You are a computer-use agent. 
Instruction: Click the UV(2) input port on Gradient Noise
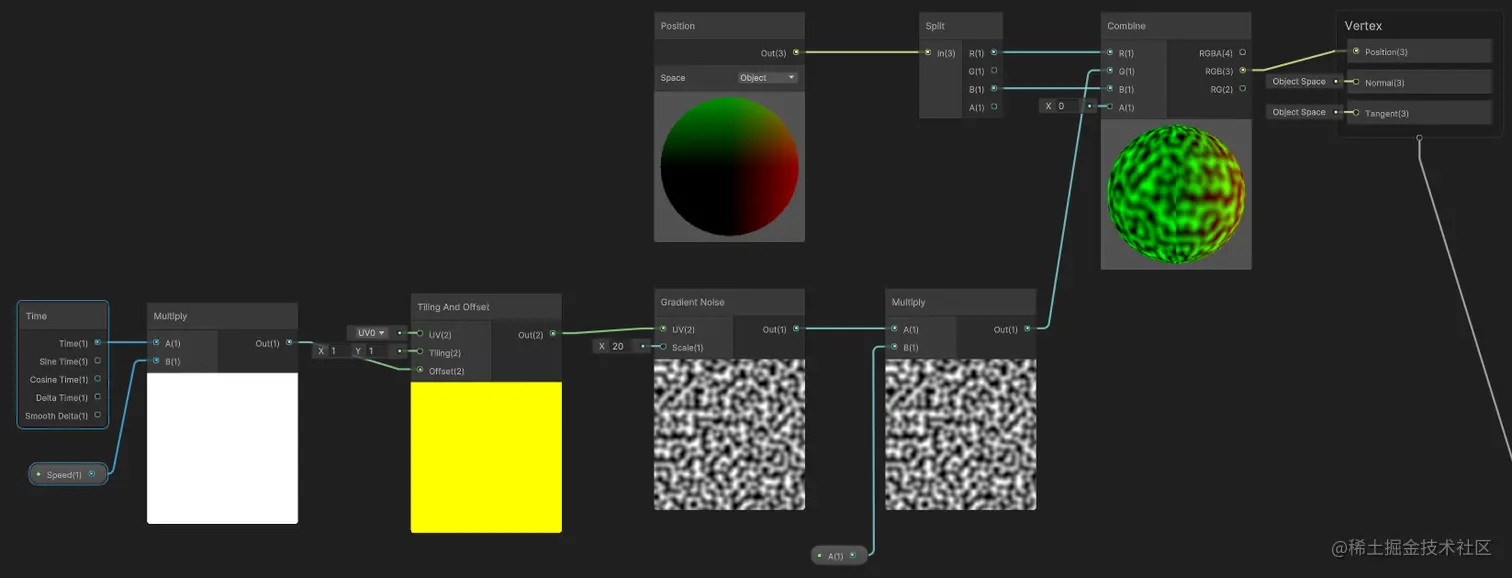(x=661, y=328)
